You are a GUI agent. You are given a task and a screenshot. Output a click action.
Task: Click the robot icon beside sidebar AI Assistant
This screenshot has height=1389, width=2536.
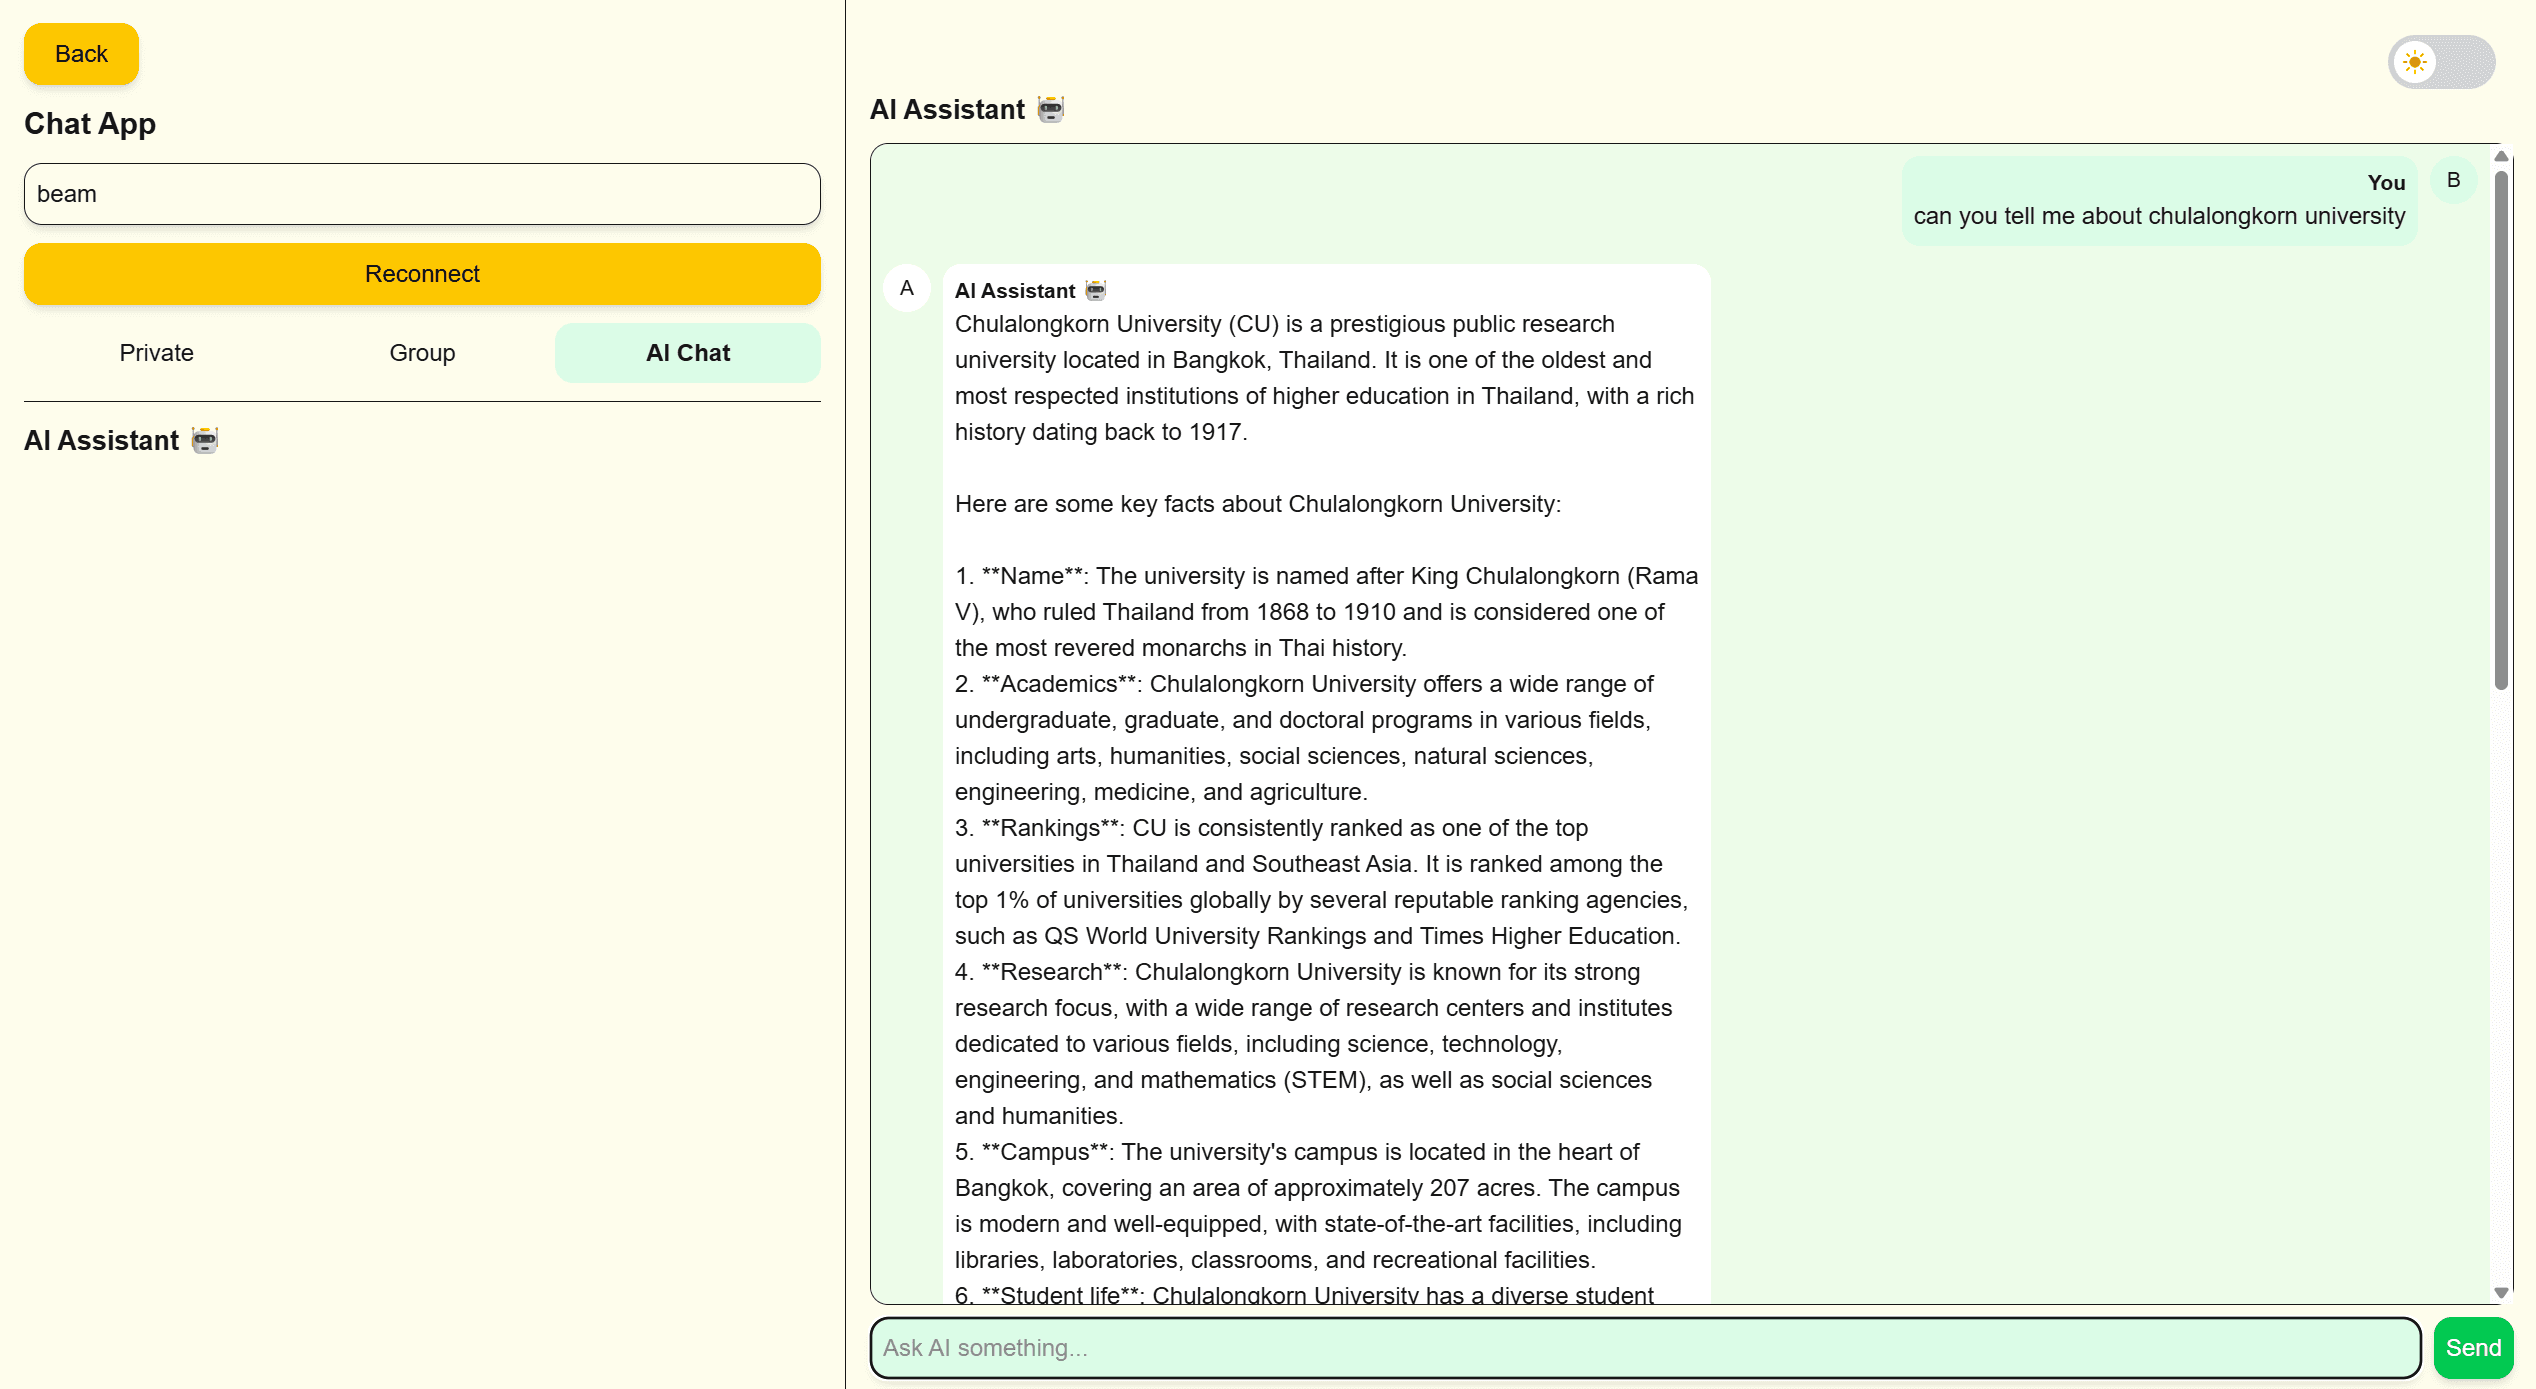(x=205, y=440)
